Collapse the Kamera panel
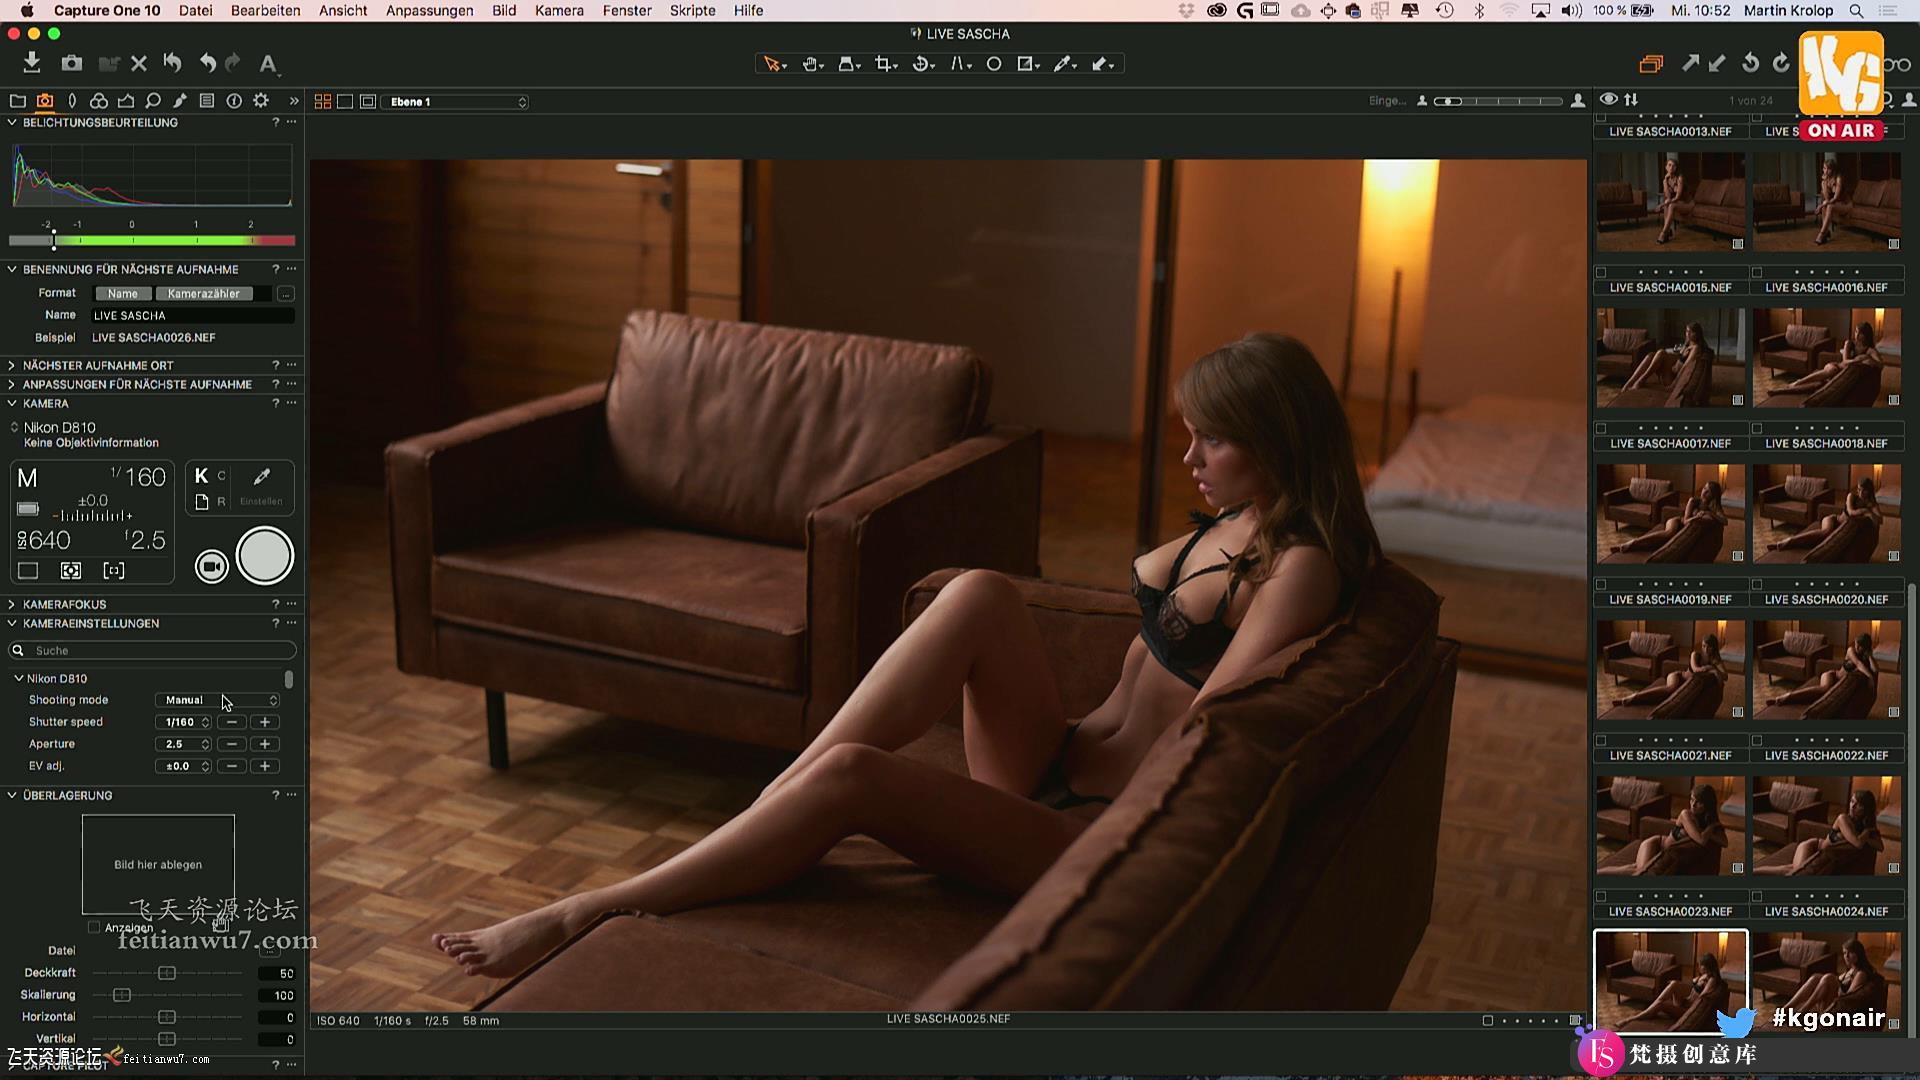 (x=12, y=403)
